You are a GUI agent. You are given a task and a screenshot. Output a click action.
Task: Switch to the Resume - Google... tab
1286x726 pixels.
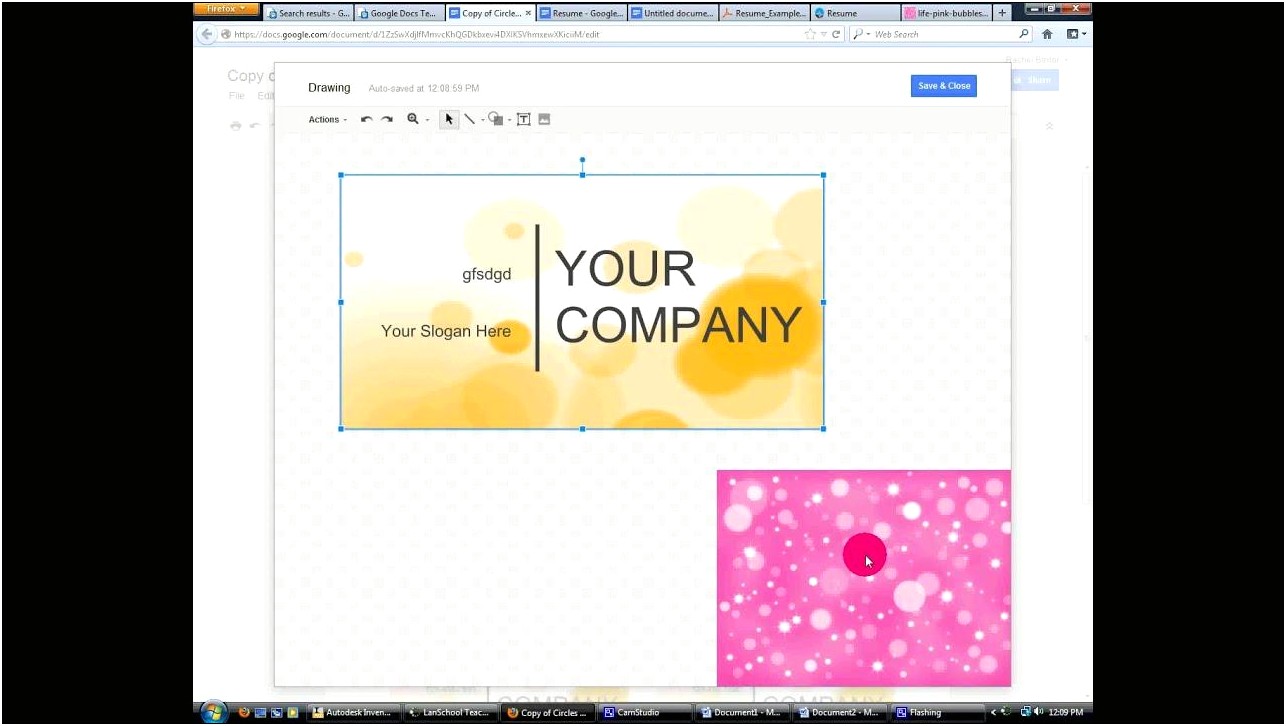pos(581,13)
